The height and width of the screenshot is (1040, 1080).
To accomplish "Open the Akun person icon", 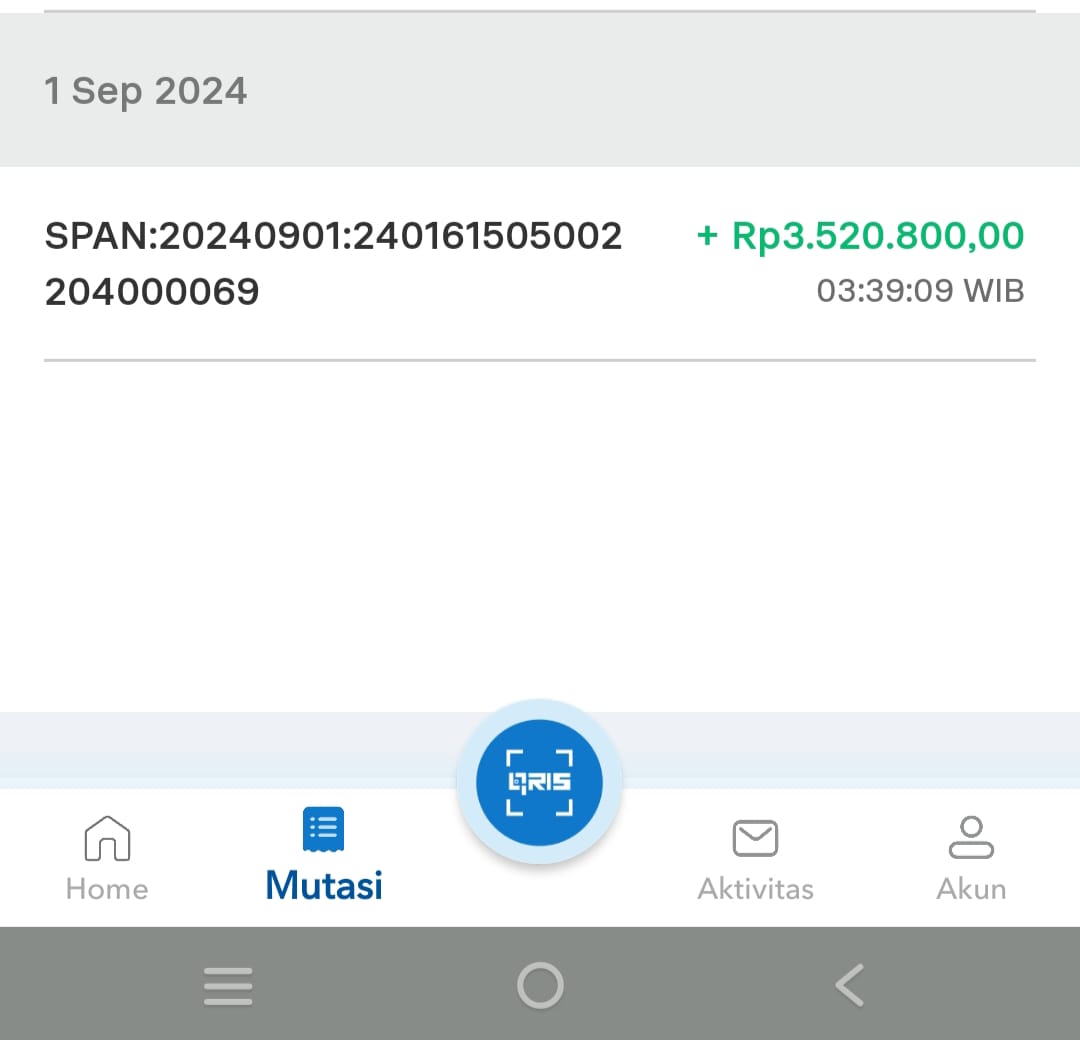I will pyautogui.click(x=971, y=838).
